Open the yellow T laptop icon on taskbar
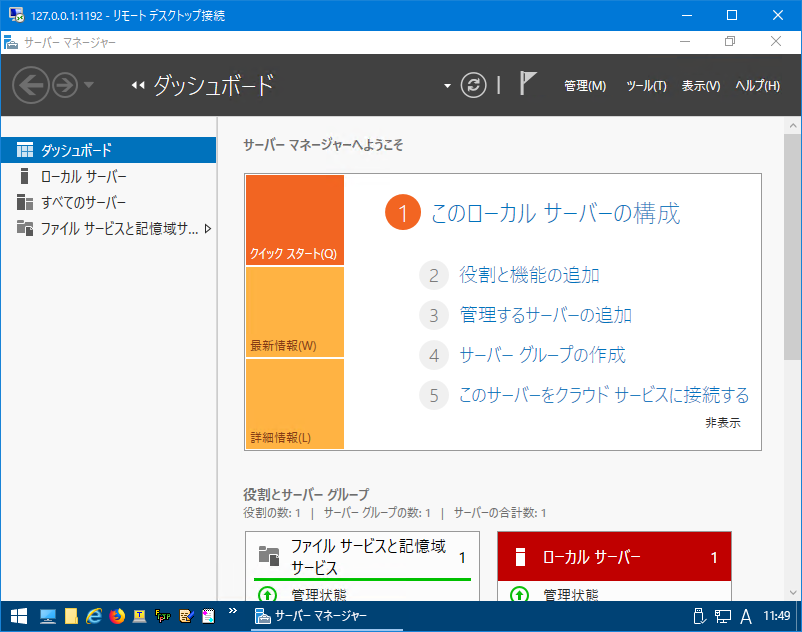The height and width of the screenshot is (632, 802). (140, 616)
